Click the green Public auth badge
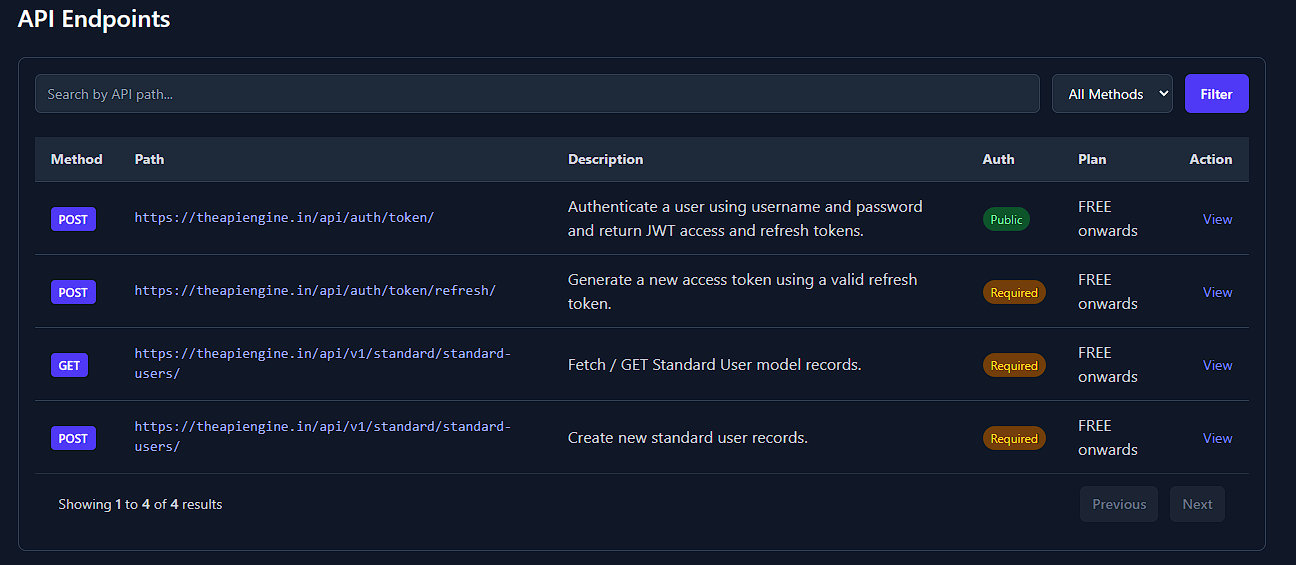 (1006, 220)
